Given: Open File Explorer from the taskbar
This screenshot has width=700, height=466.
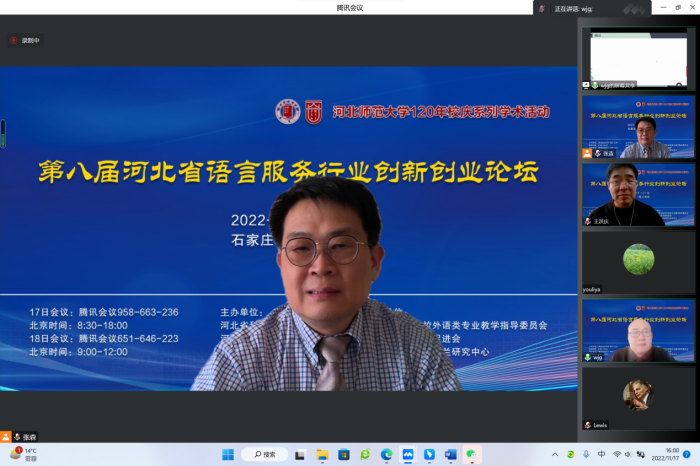Looking at the screenshot, I should click(322, 454).
